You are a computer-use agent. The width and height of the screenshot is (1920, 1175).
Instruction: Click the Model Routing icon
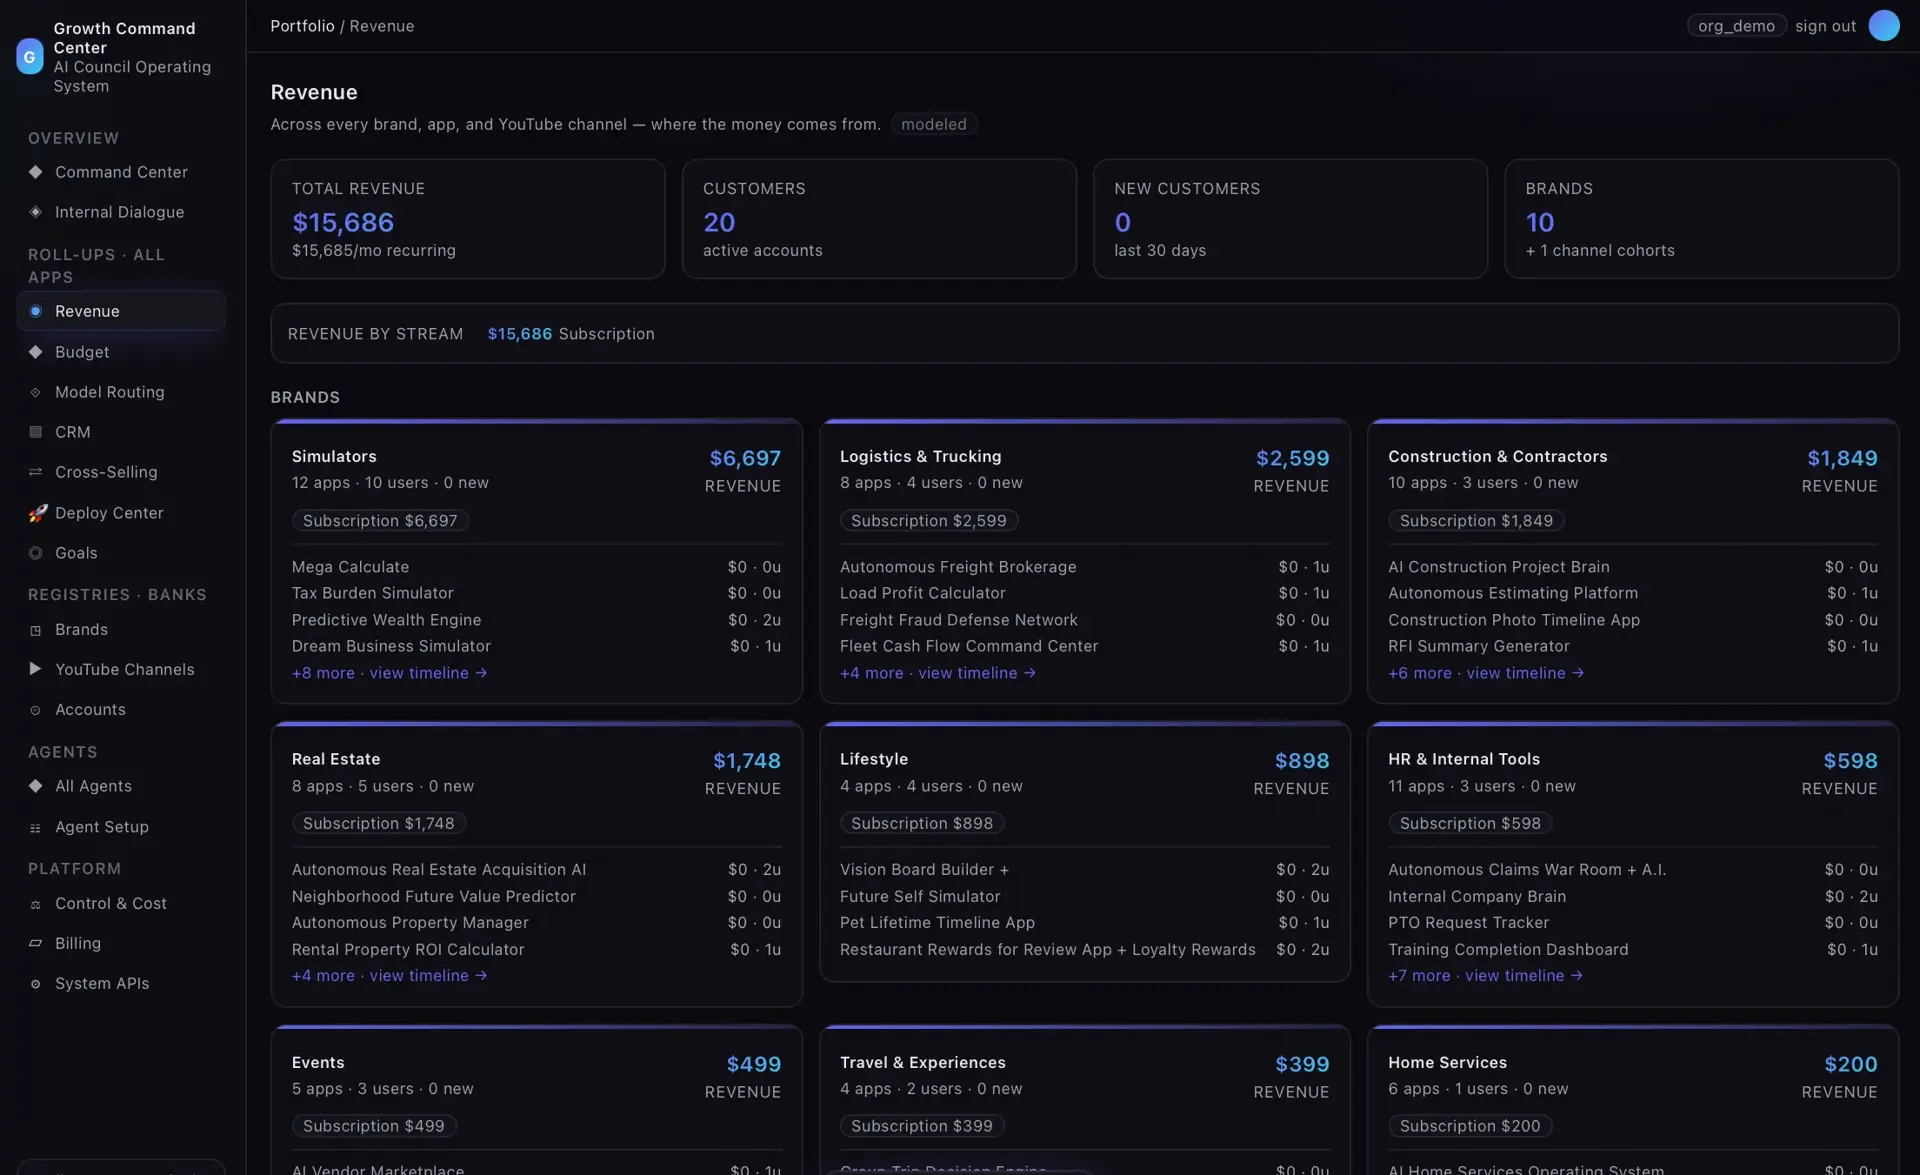pos(36,392)
